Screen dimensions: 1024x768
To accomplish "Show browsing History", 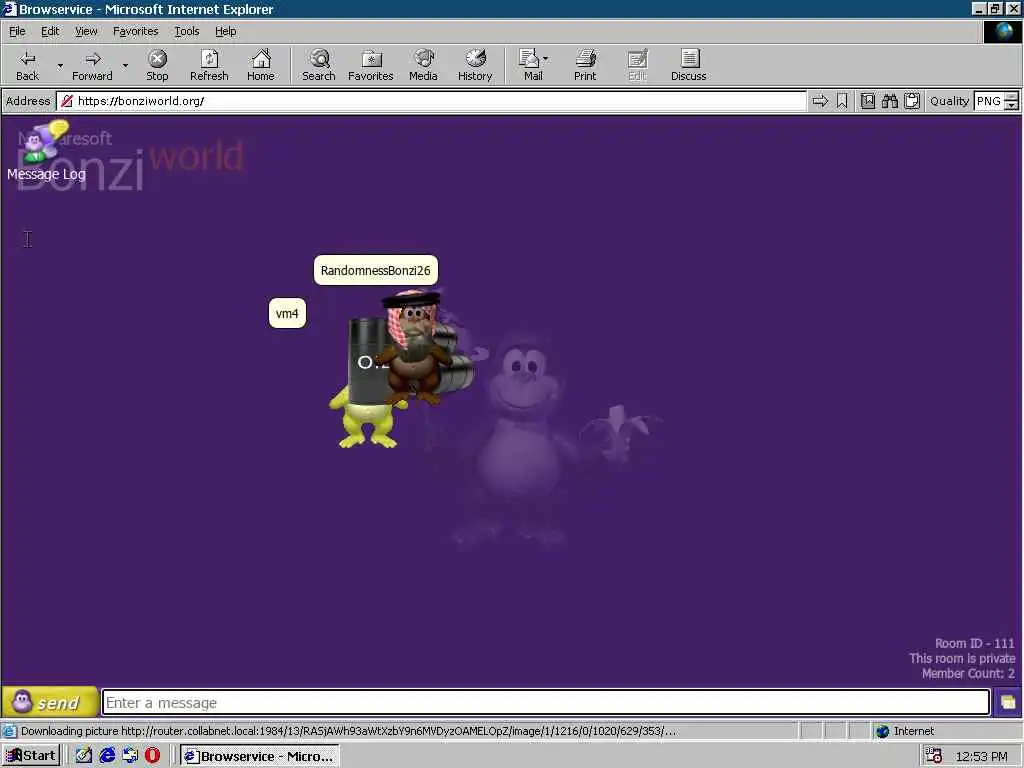I will [475, 65].
